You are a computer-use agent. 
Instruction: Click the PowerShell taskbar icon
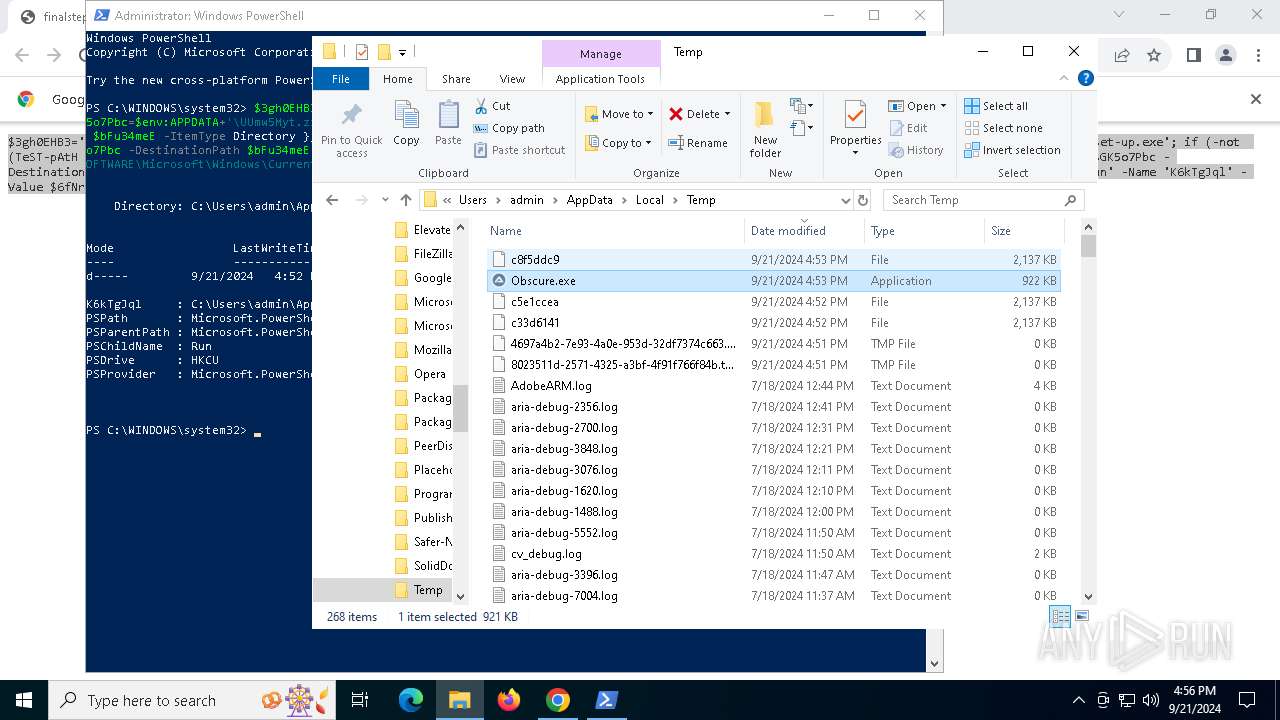(x=606, y=700)
